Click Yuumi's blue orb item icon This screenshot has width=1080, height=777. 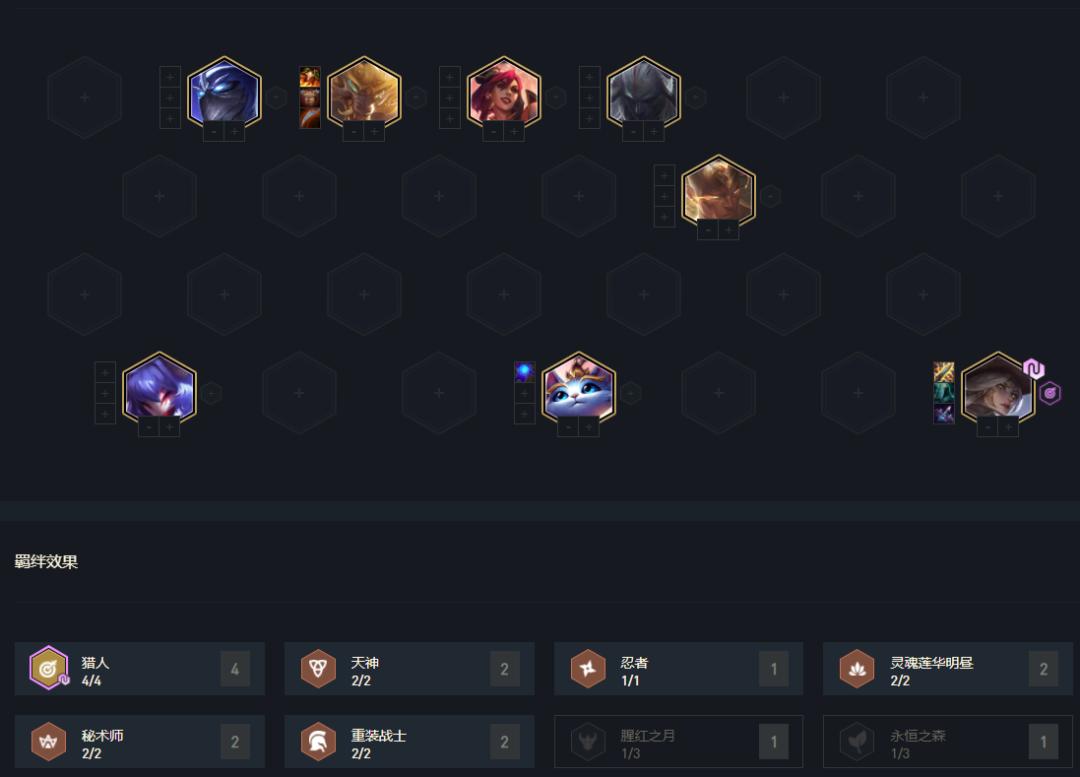(x=525, y=372)
